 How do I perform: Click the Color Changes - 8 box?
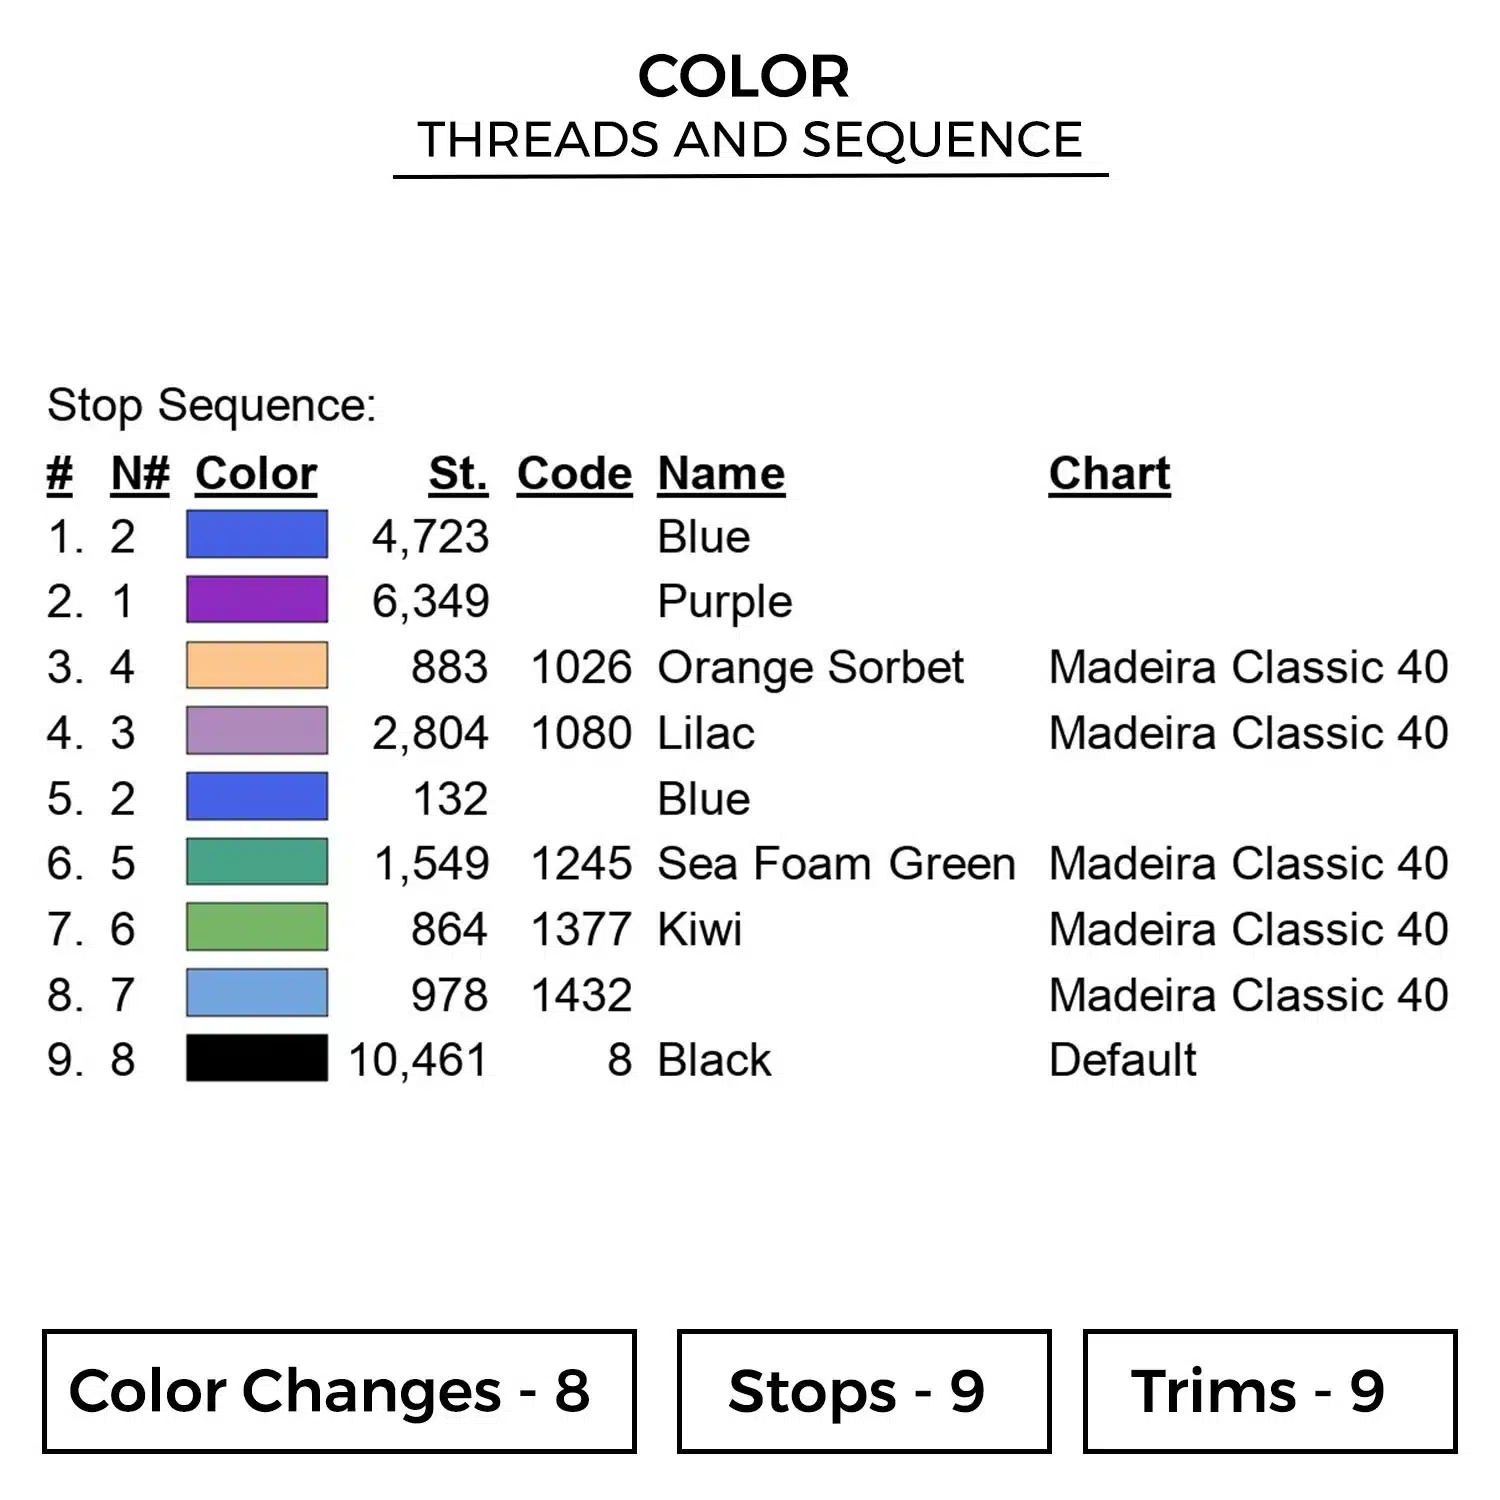[339, 1391]
